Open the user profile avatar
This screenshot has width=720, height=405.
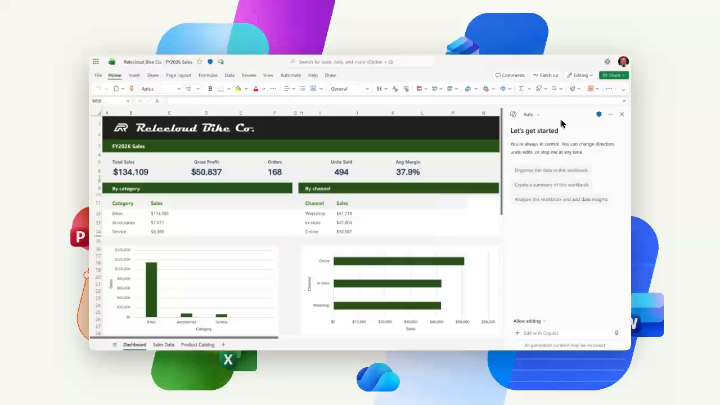pos(623,62)
